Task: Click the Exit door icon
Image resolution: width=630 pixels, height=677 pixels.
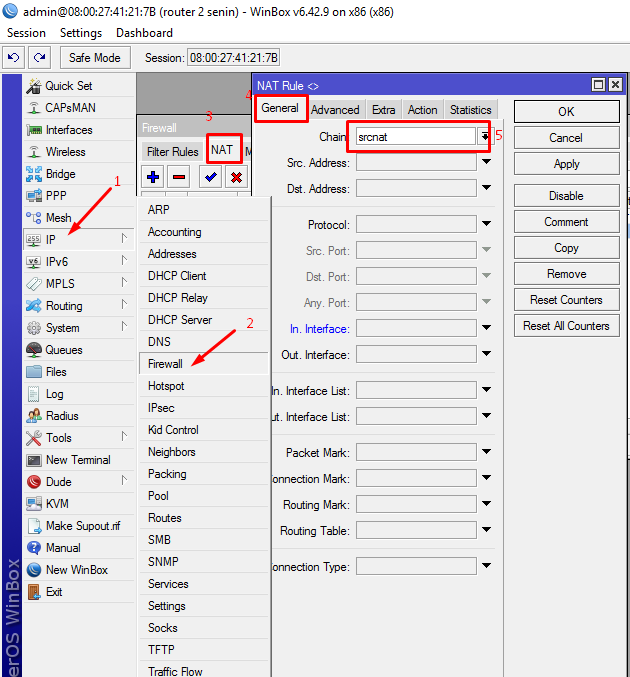Action: tap(34, 592)
